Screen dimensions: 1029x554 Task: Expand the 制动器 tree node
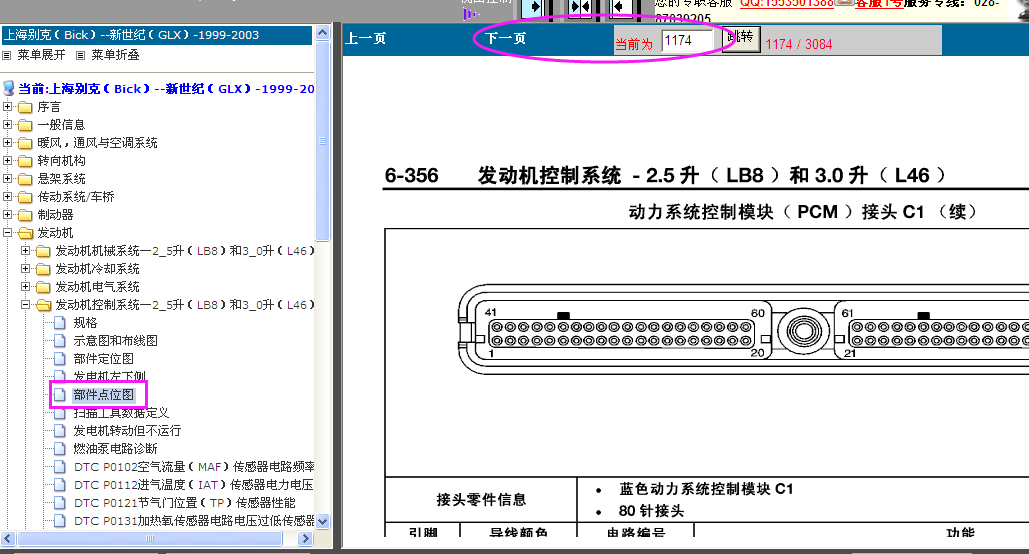pos(8,215)
